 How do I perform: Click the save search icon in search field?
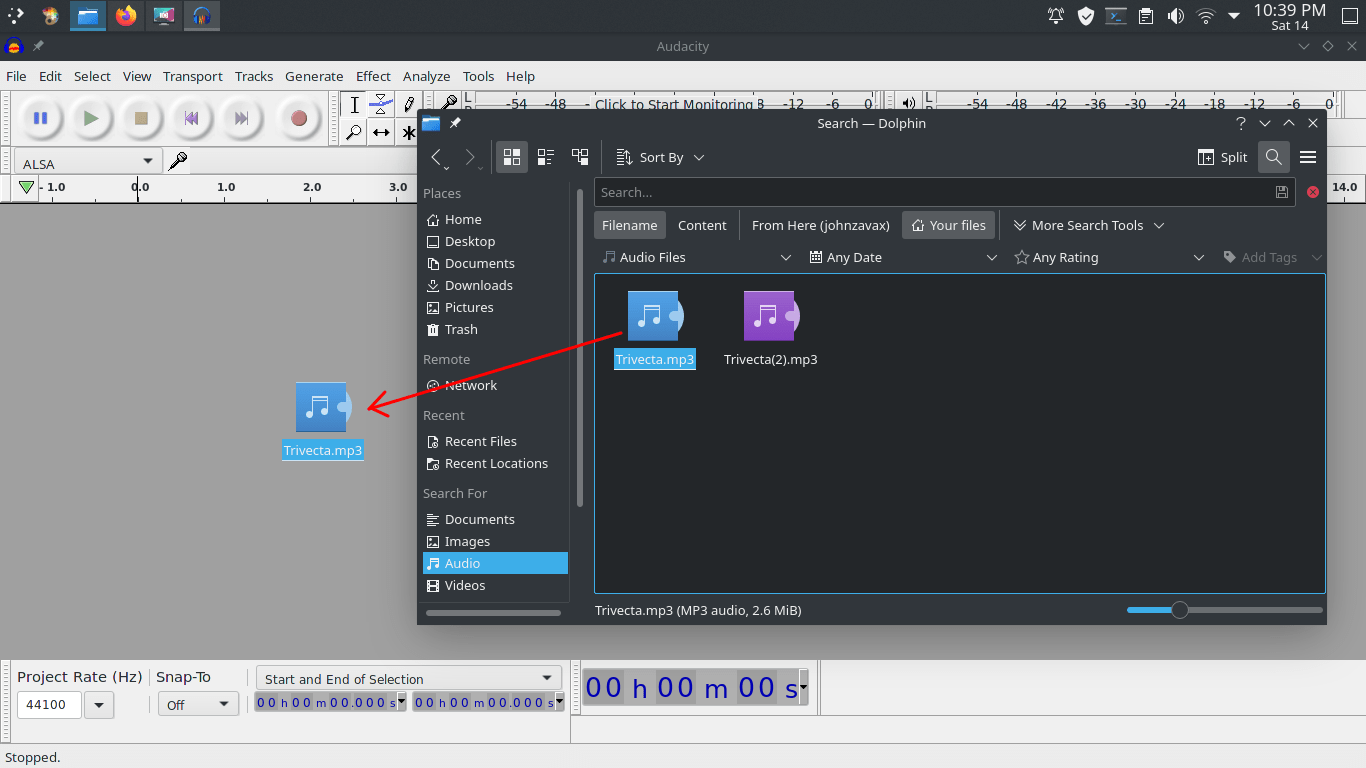[x=1281, y=192]
